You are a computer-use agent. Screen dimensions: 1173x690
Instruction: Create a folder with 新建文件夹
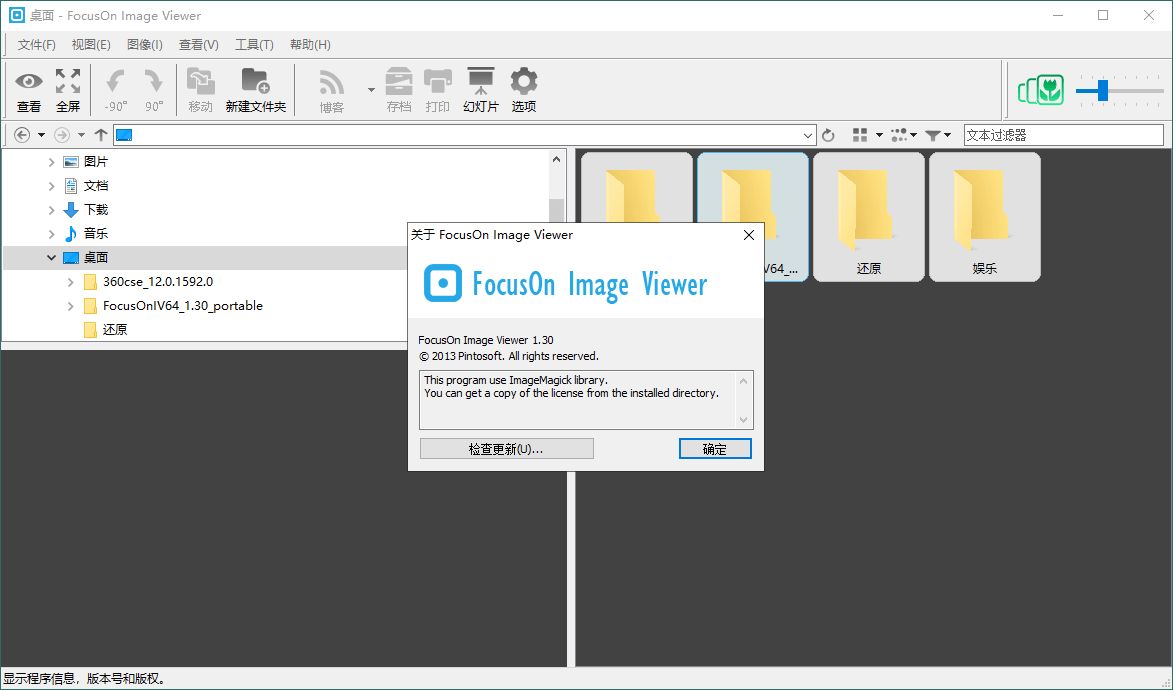[x=255, y=90]
